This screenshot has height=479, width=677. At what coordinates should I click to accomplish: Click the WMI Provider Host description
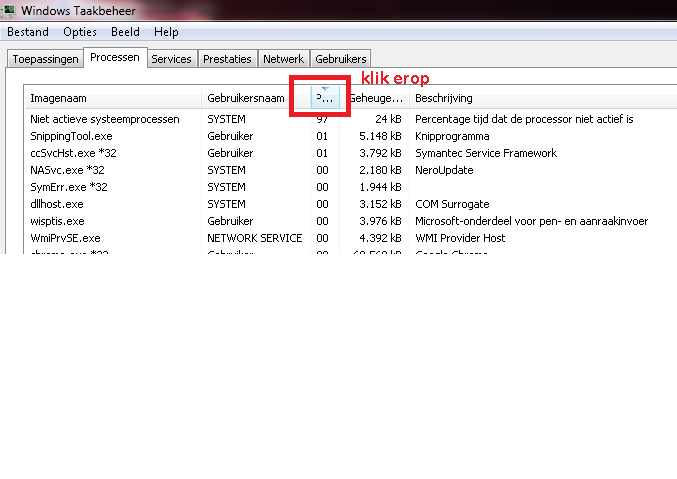click(460, 238)
